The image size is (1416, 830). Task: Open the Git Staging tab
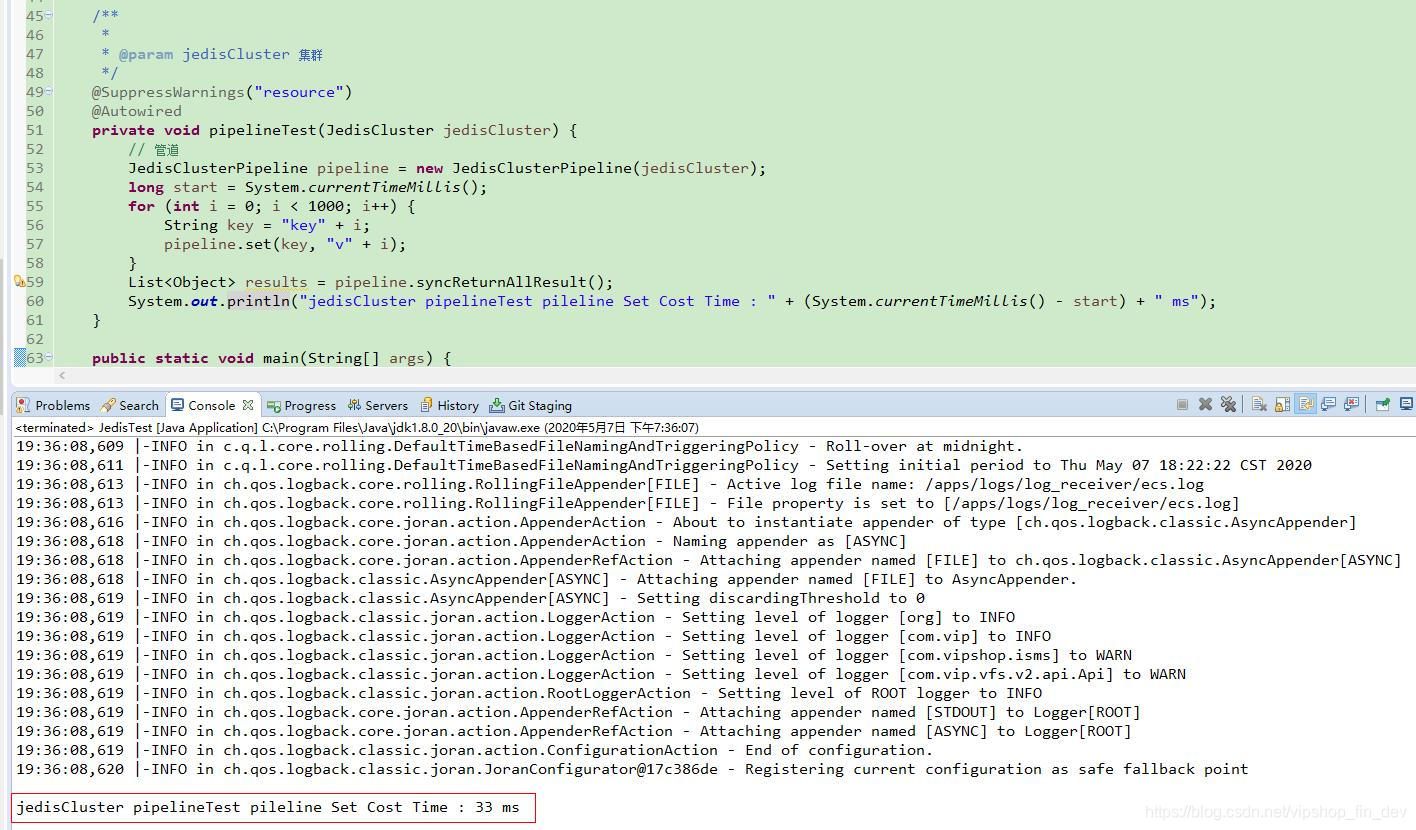click(x=531, y=405)
